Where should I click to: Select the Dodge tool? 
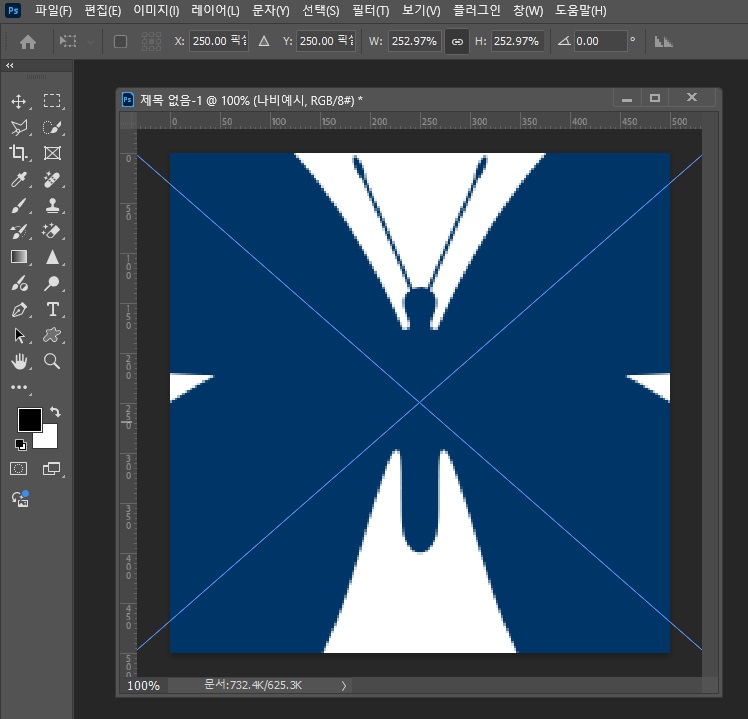(52, 283)
